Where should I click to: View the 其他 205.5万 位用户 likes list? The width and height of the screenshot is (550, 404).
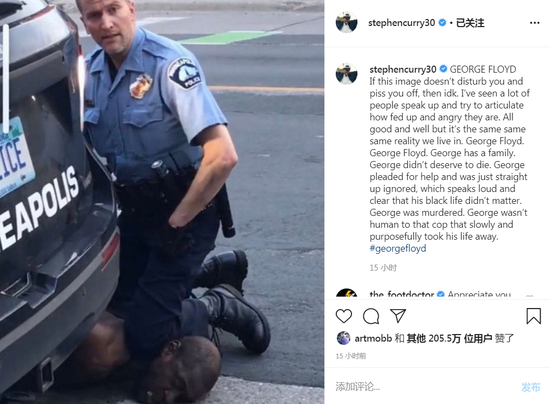coord(449,338)
